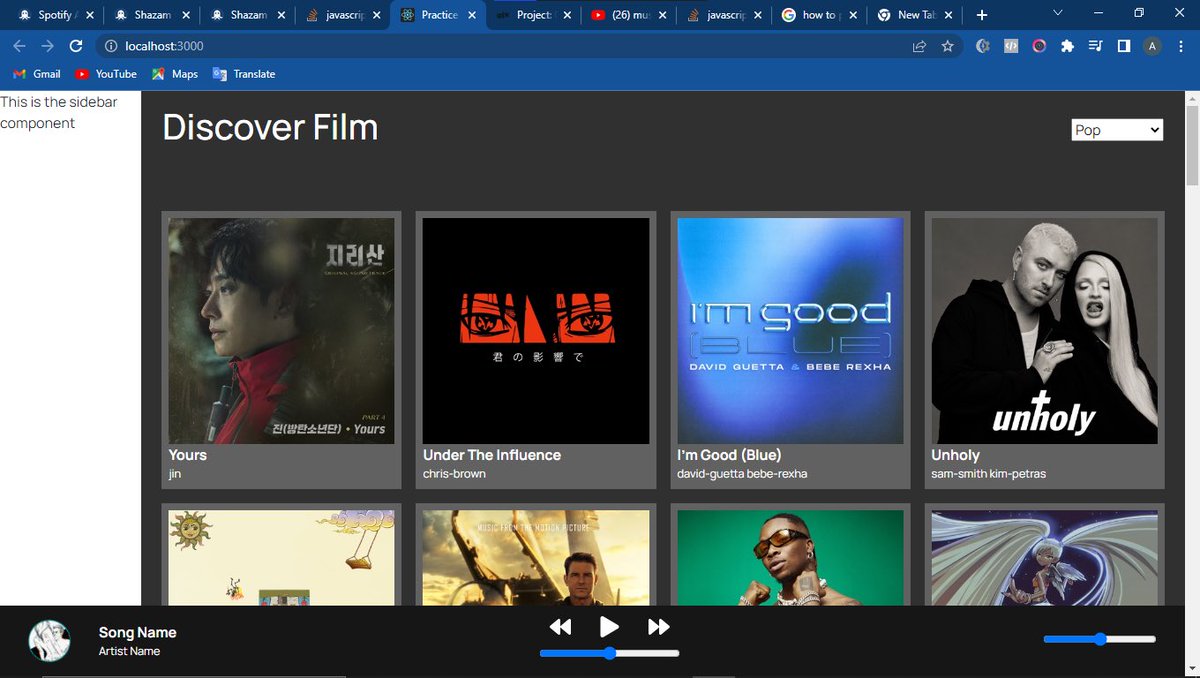Click the Under The Influence cover art
1200x678 pixels.
(x=536, y=331)
